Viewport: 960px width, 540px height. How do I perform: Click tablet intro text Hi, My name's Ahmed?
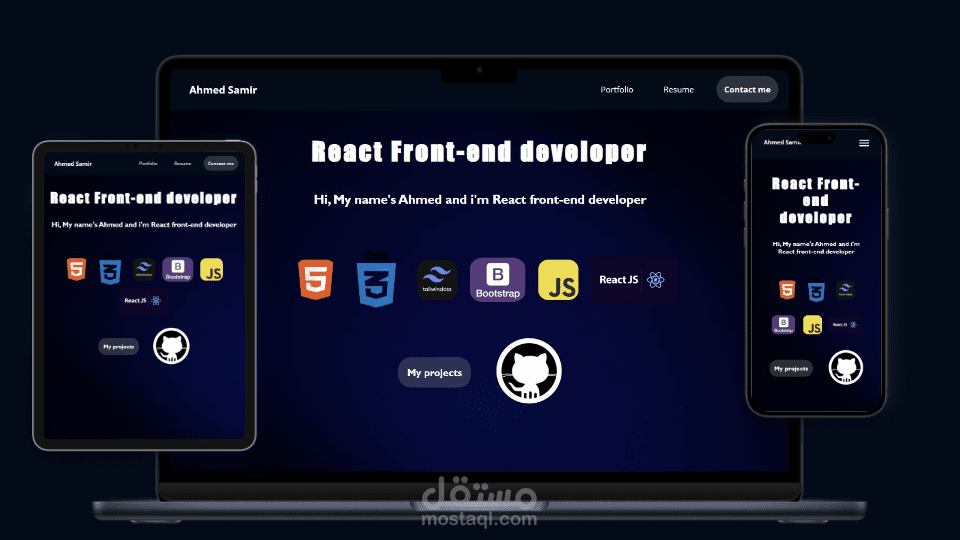click(x=144, y=225)
